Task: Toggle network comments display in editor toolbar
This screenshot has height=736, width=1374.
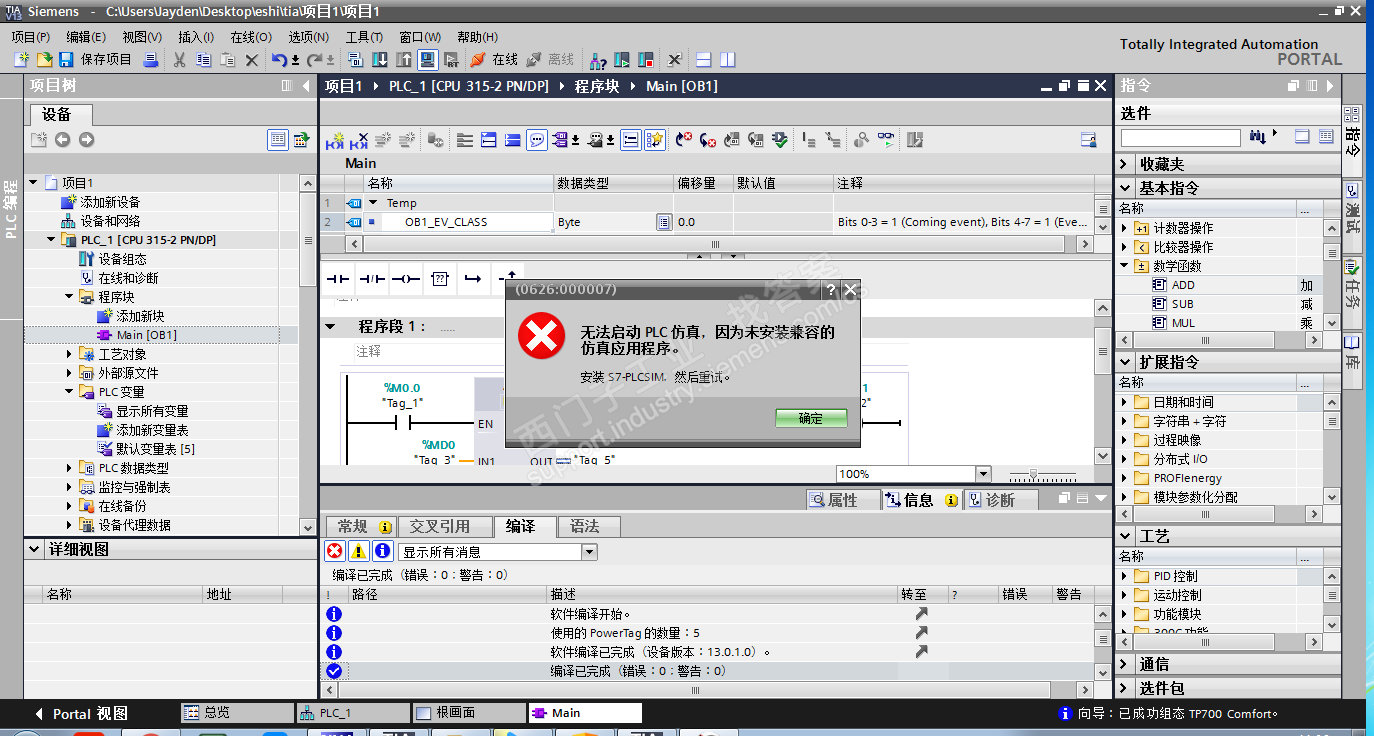Action: click(537, 140)
